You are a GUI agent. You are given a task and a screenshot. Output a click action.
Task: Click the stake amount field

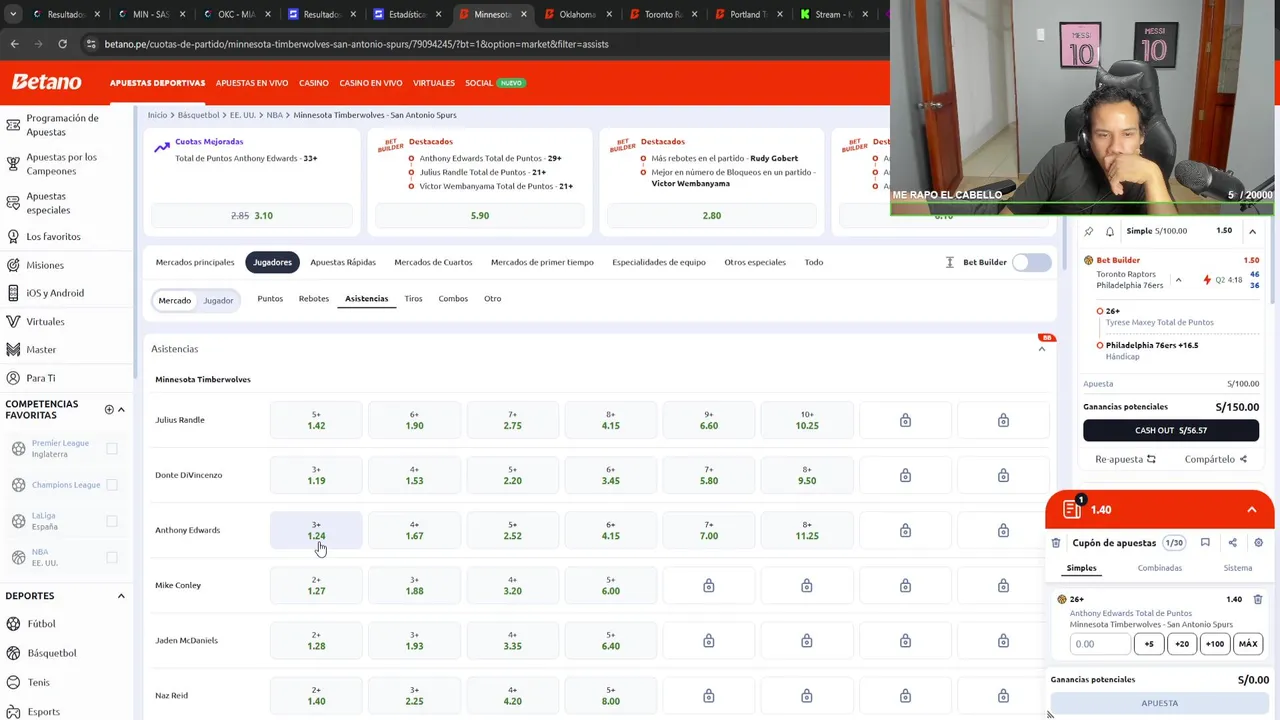pyautogui.click(x=1100, y=644)
